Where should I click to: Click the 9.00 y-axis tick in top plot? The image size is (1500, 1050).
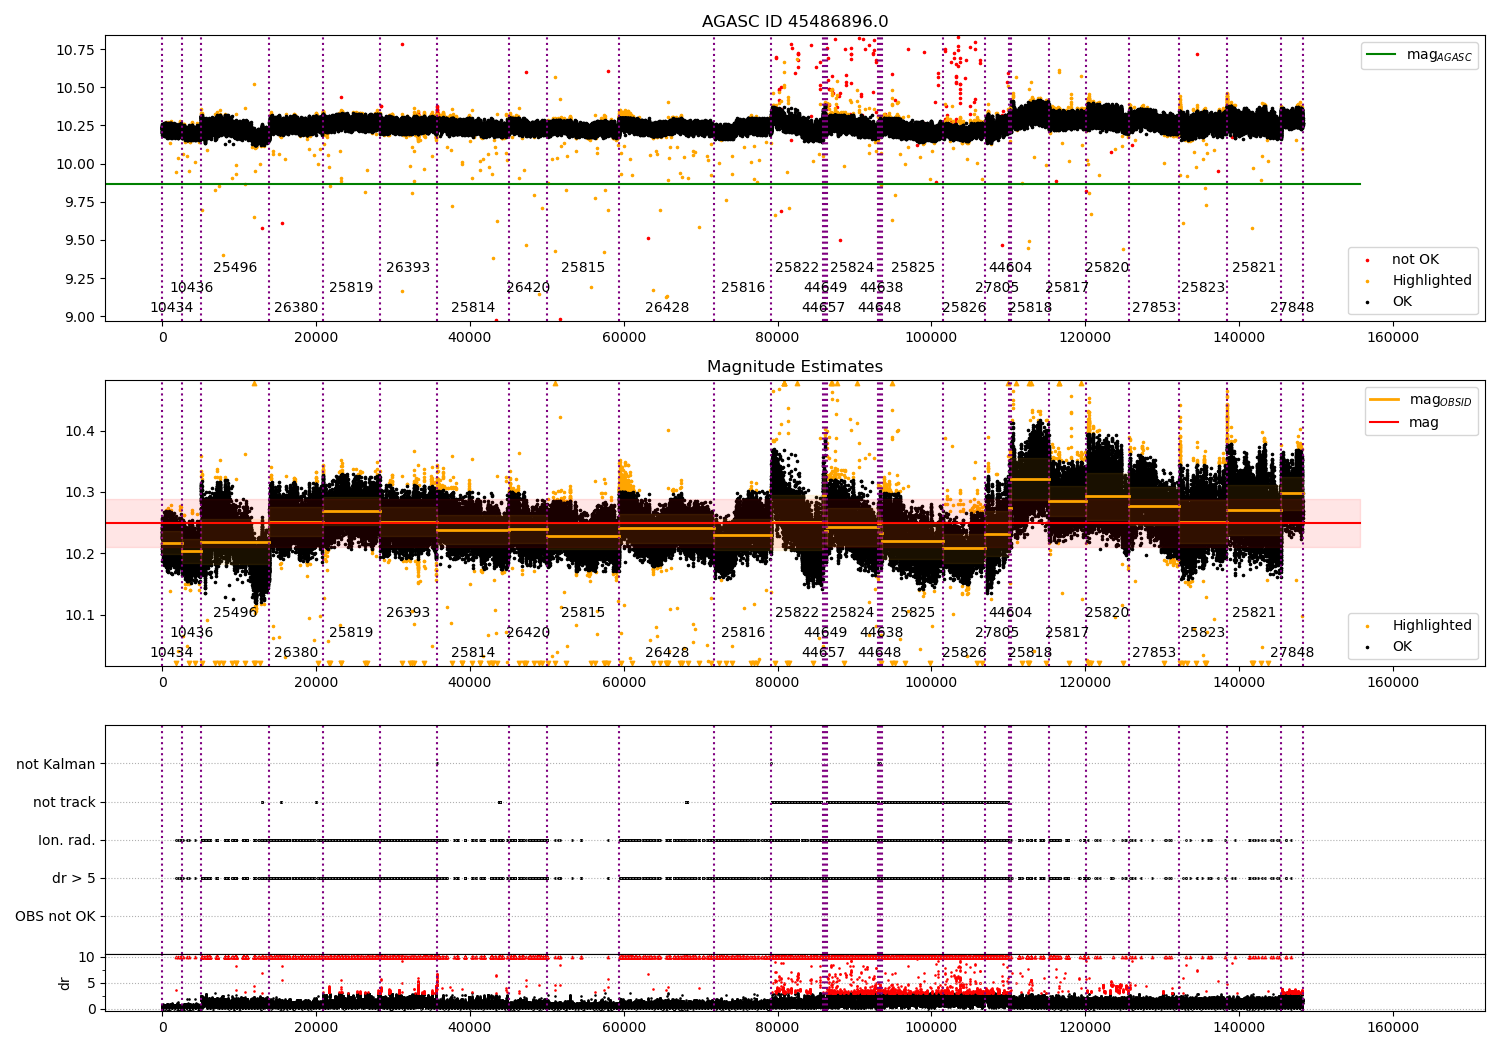coord(80,317)
